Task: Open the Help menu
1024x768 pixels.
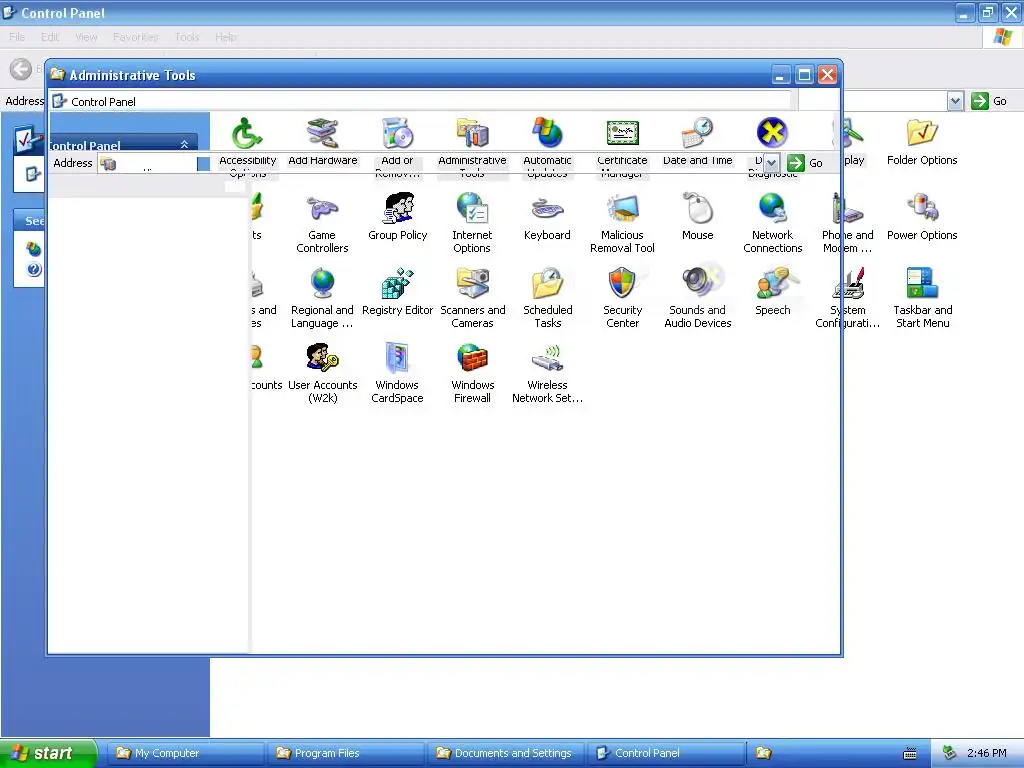Action: (225, 37)
